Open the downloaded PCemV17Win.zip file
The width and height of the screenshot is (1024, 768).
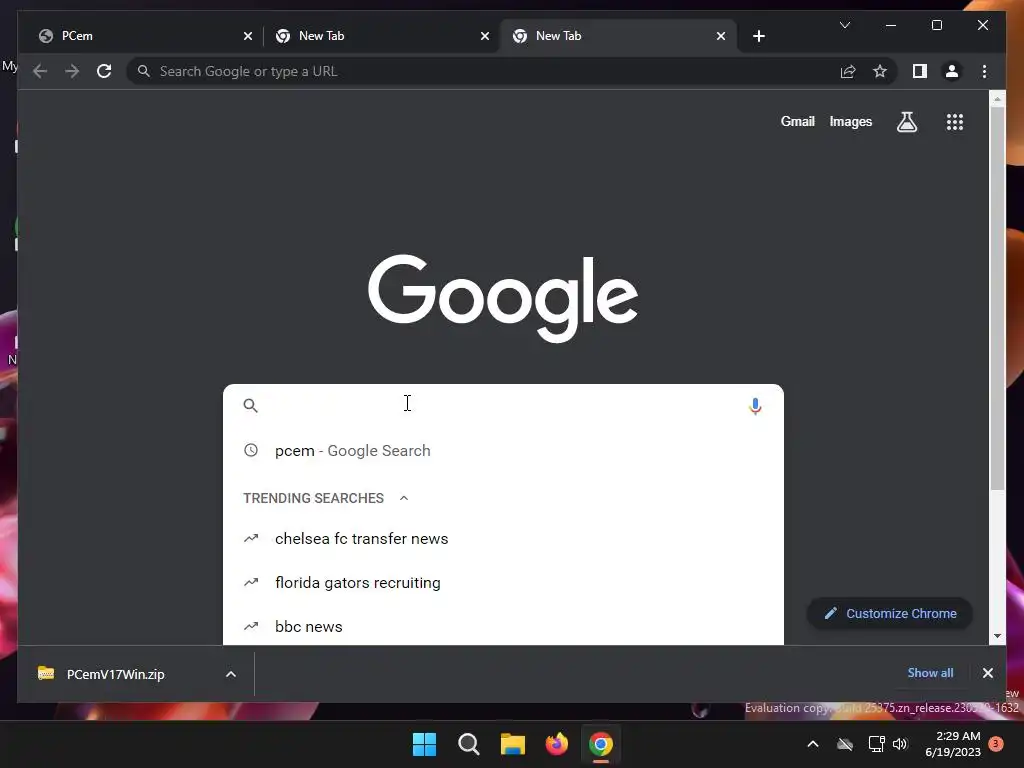116,674
